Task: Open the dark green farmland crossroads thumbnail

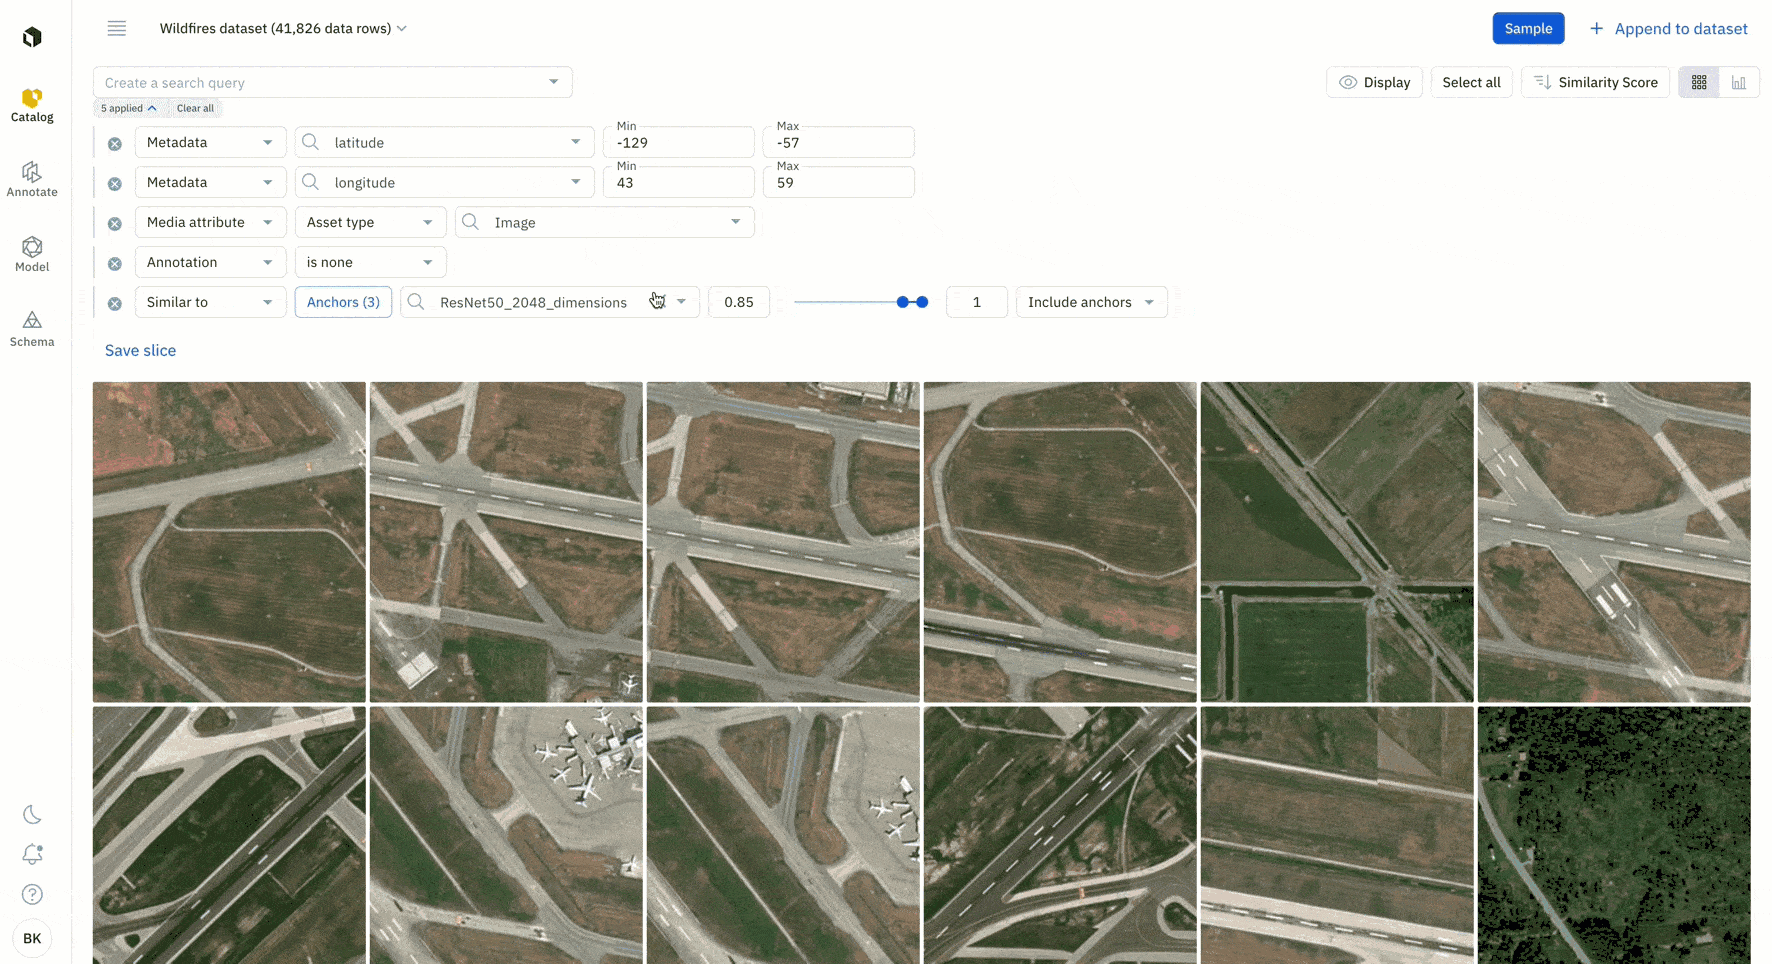Action: [x=1337, y=542]
